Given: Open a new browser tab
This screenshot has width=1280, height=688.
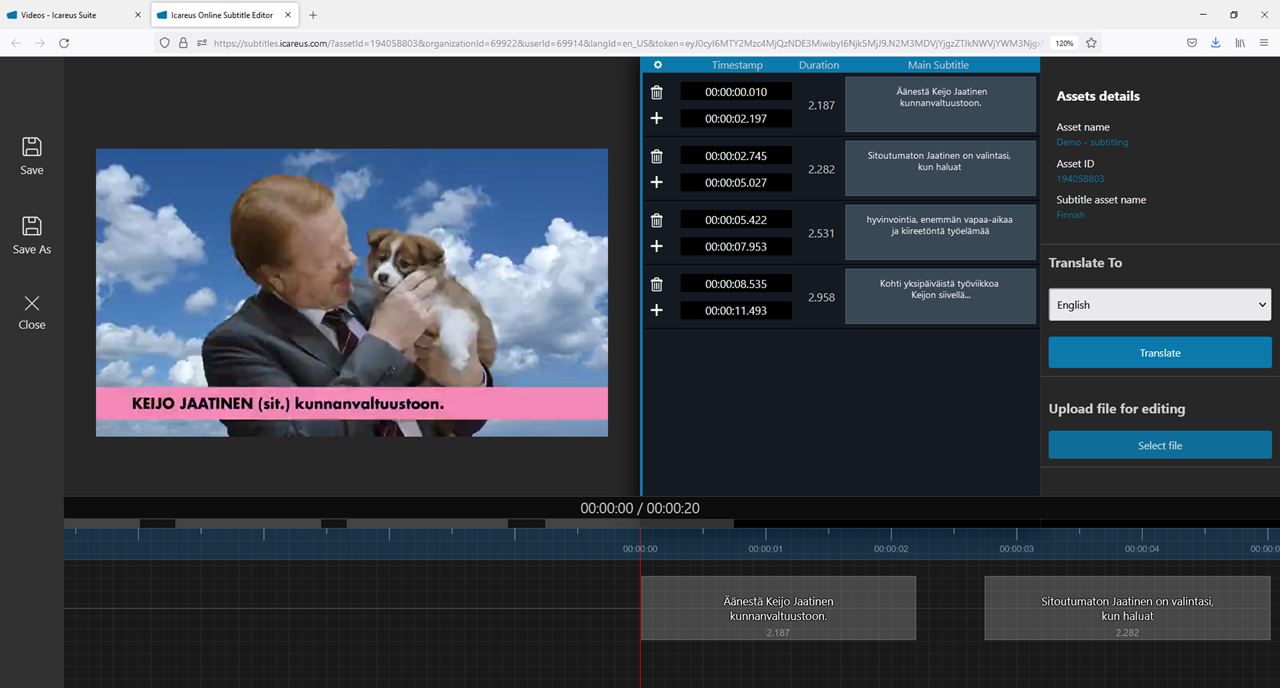Looking at the screenshot, I should pyautogui.click(x=313, y=15).
